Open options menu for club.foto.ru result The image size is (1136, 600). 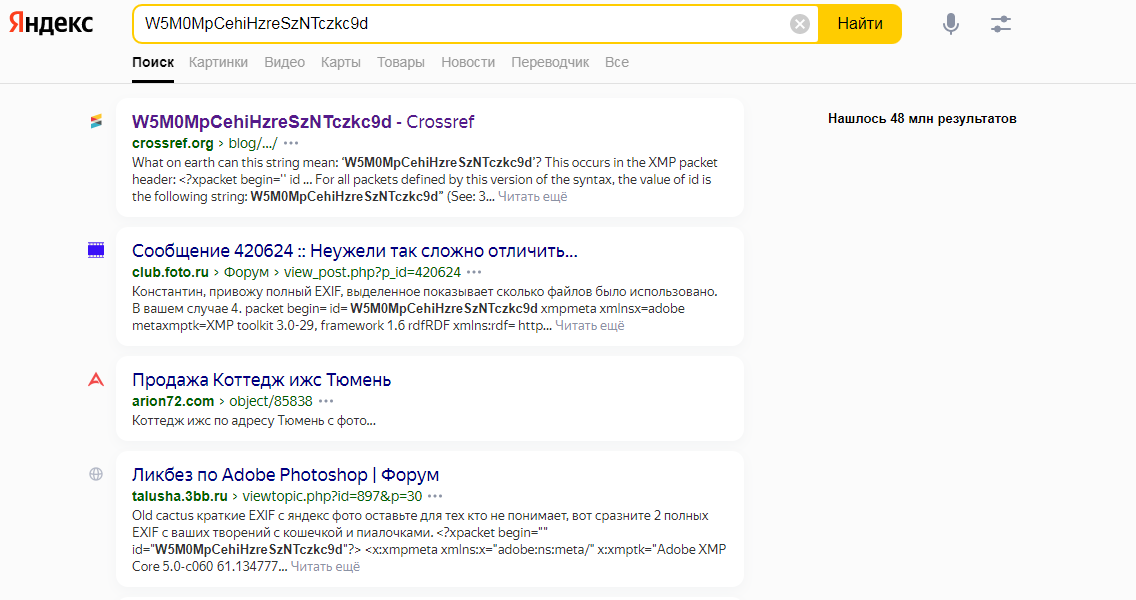coord(474,272)
